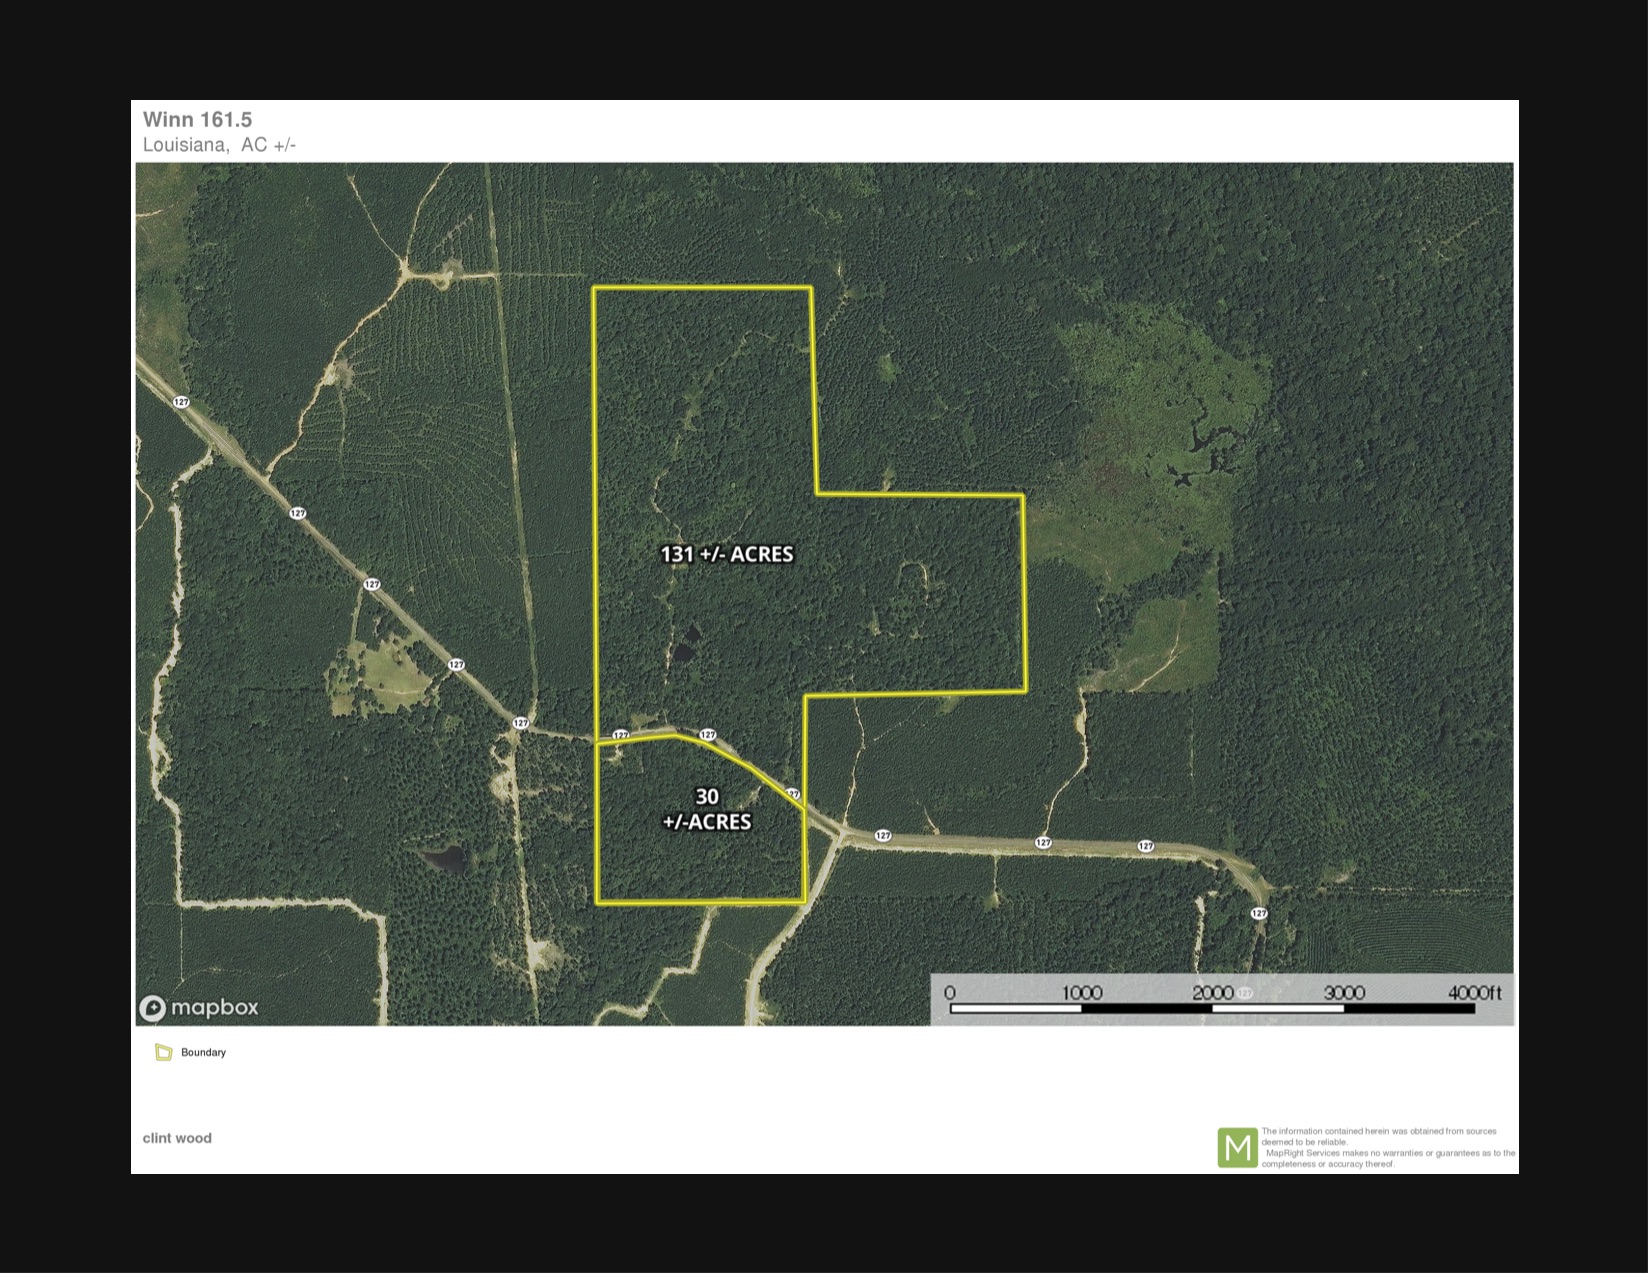Click the clint wood author name

click(177, 1138)
